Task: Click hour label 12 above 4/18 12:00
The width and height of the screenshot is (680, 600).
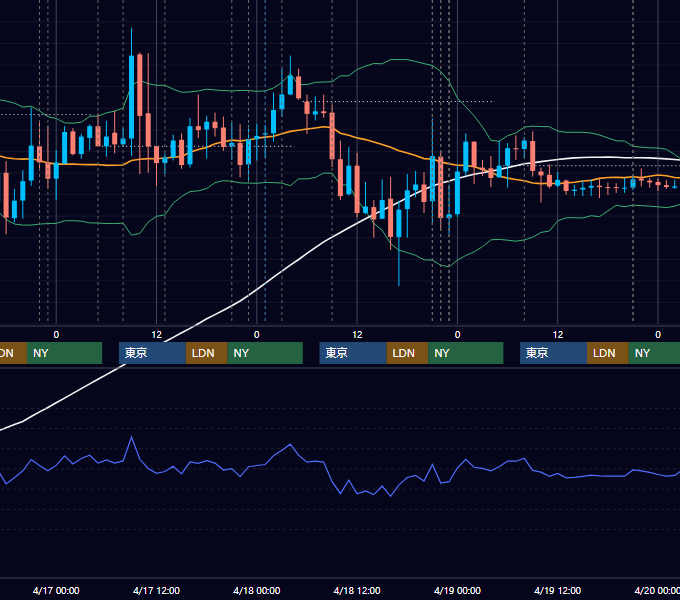Action: point(357,335)
